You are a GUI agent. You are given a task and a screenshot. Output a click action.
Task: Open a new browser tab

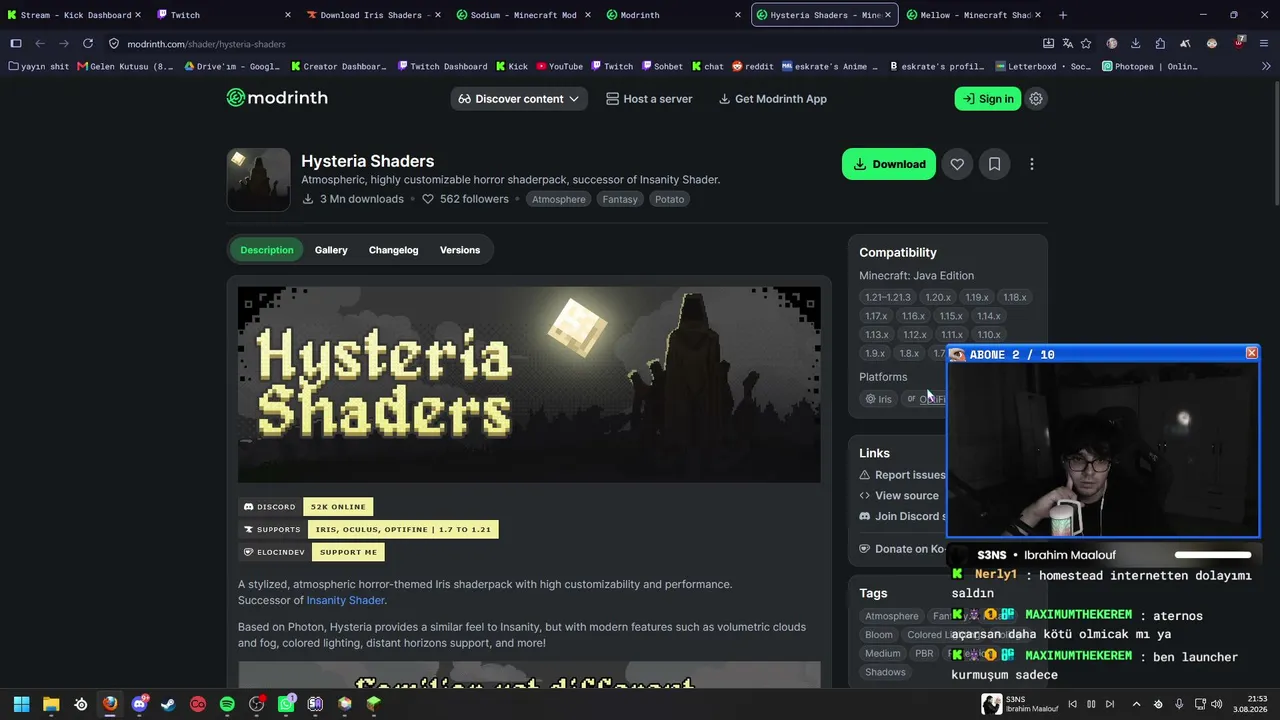(x=1062, y=15)
